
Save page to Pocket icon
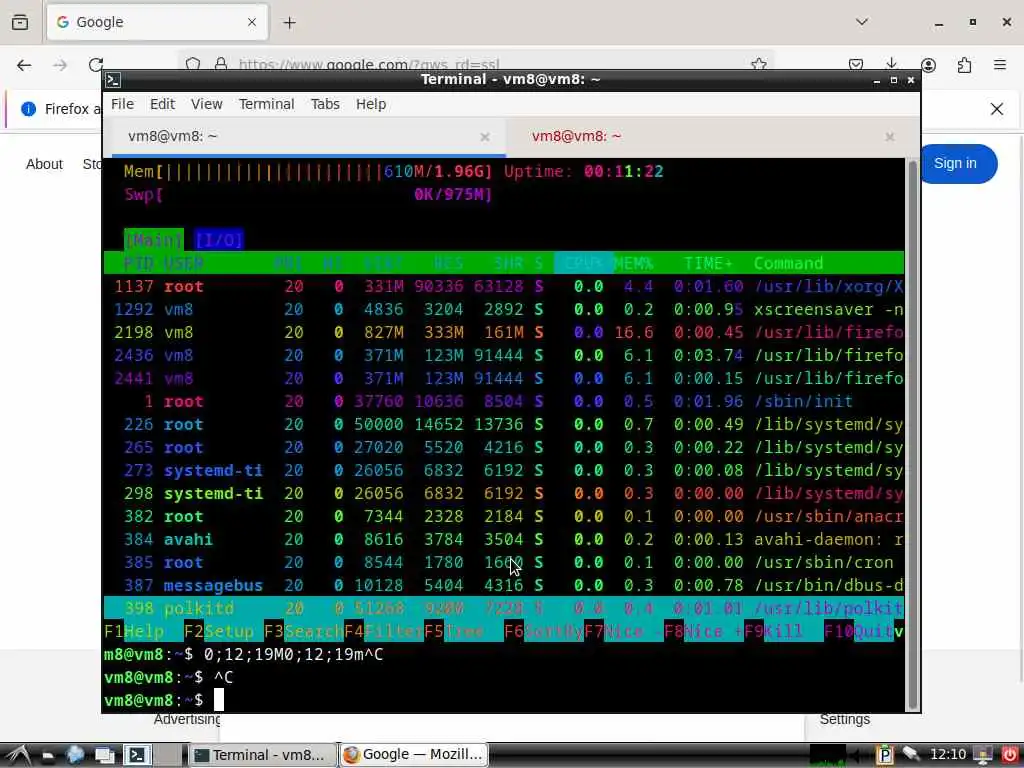click(x=856, y=65)
